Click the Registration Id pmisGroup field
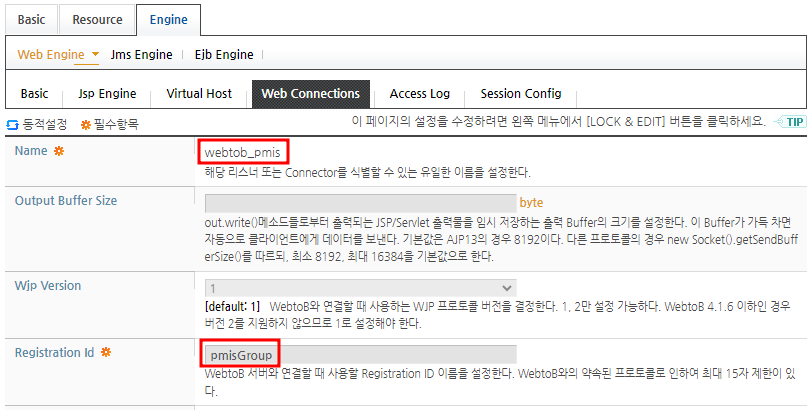This screenshot has width=810, height=410. [x=361, y=355]
